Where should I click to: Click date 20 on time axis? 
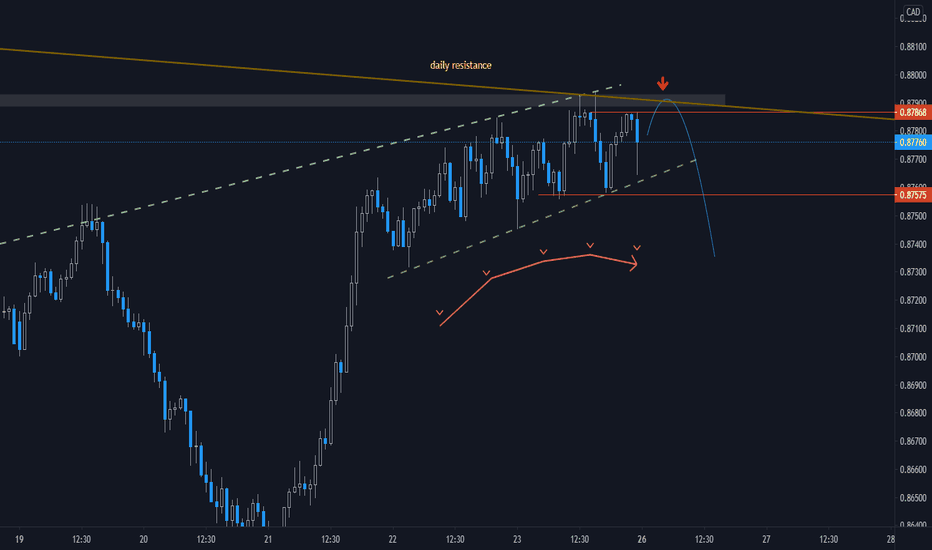(x=143, y=539)
